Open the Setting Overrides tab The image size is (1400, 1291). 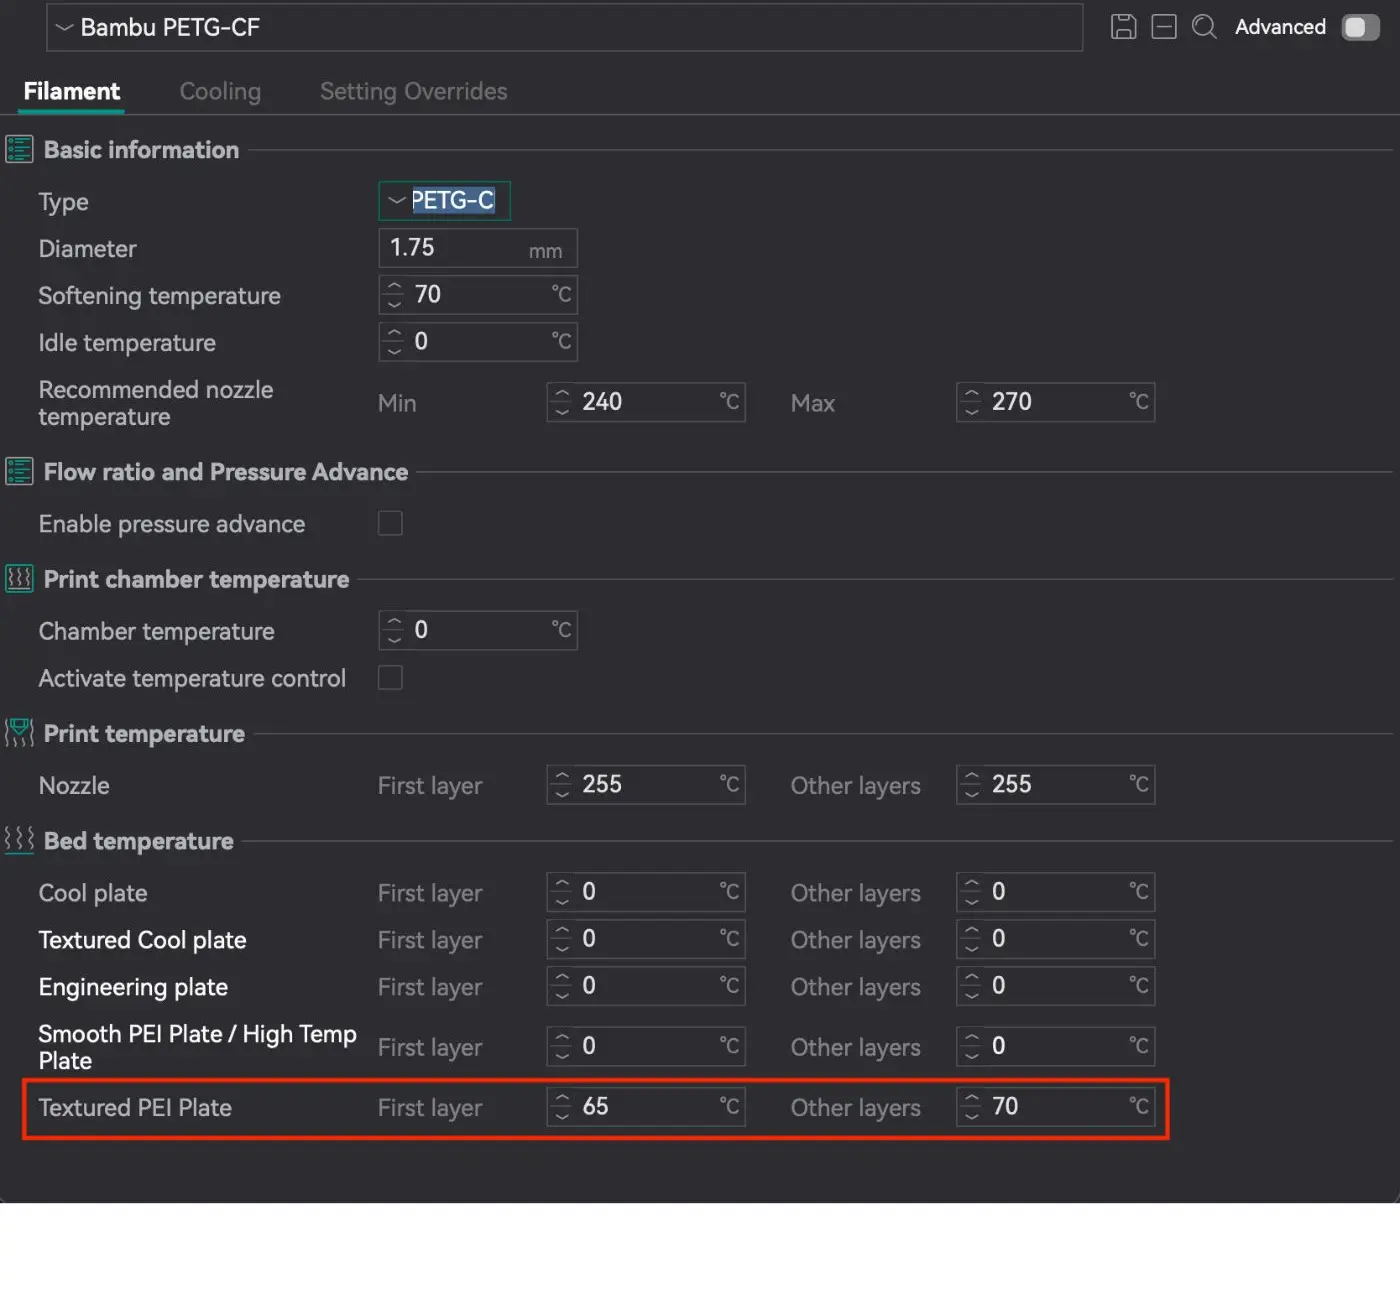coord(413,92)
